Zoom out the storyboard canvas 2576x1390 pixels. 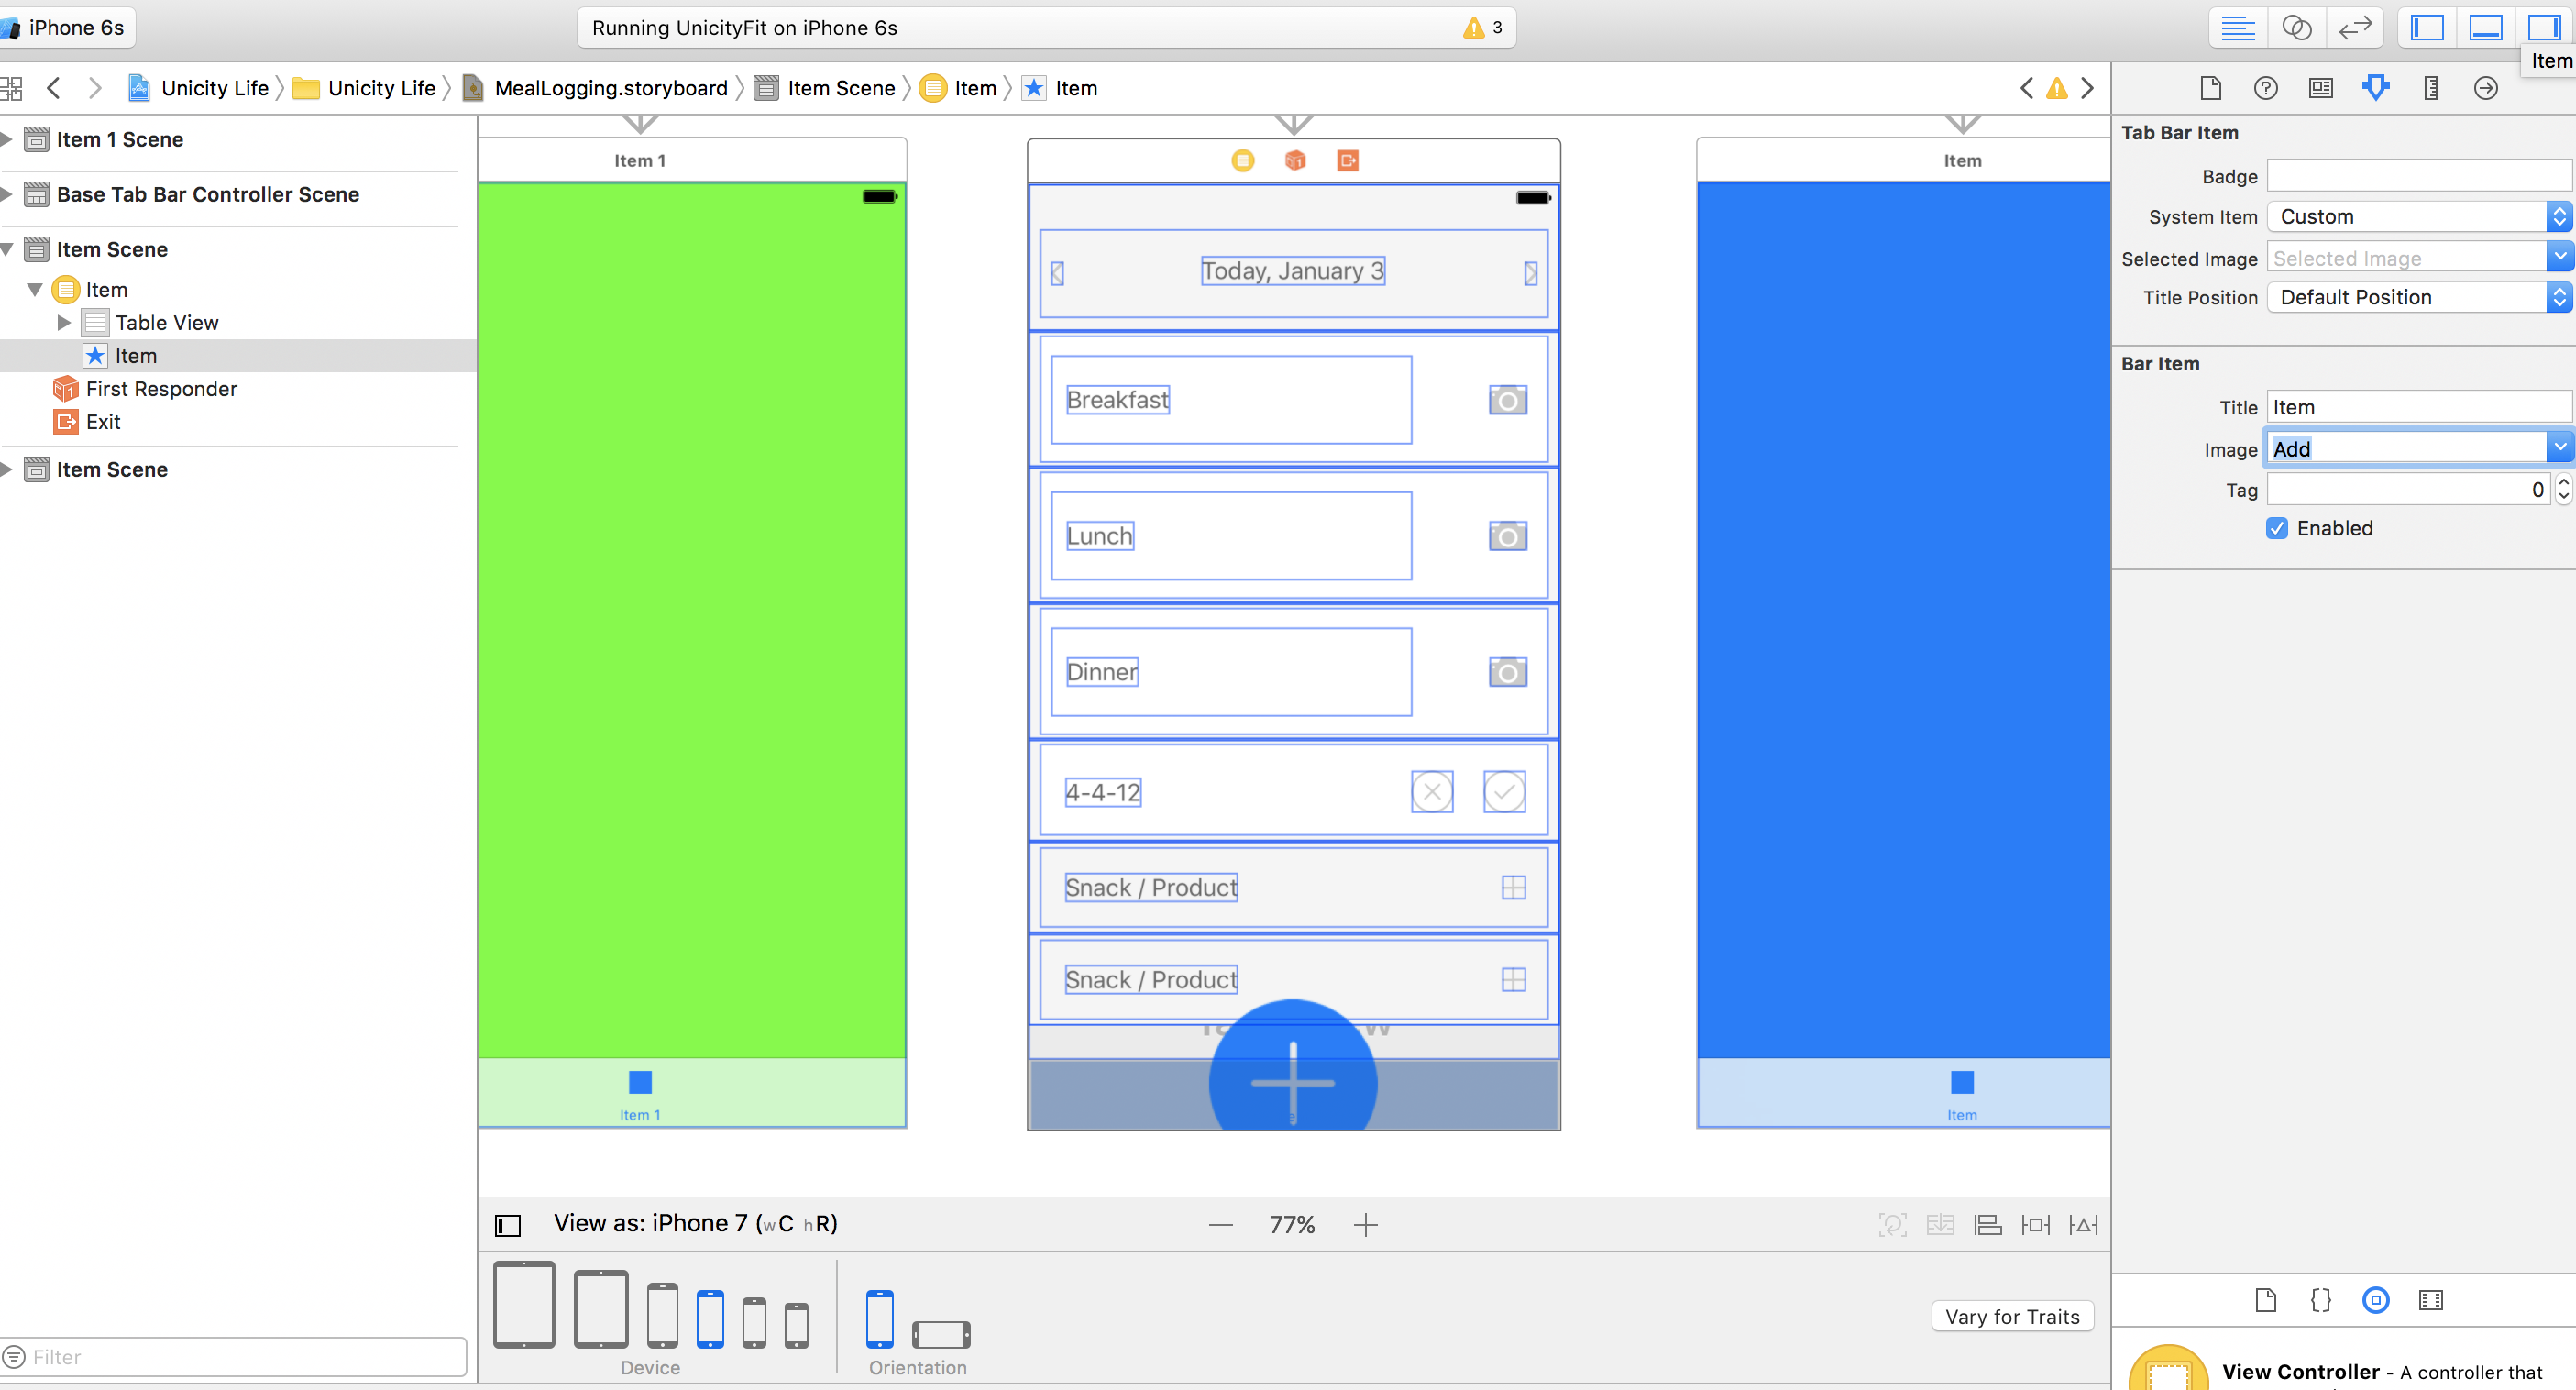click(x=1220, y=1224)
